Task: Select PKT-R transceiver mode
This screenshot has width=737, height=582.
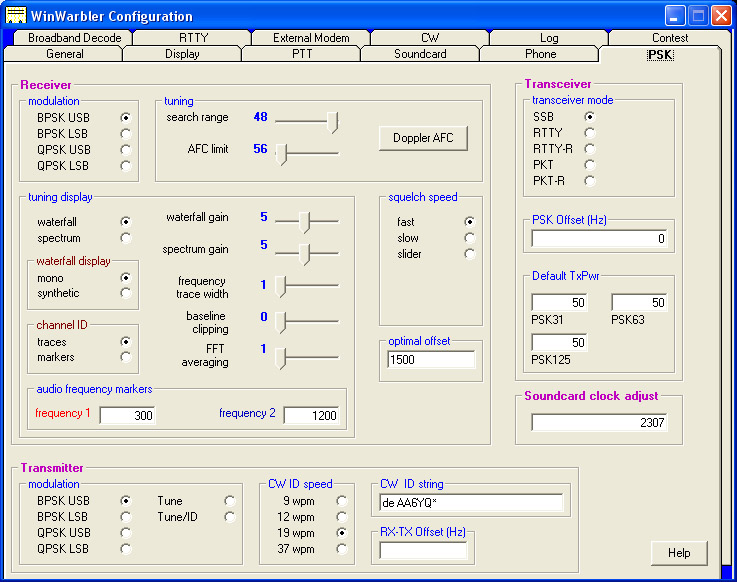Action: point(589,181)
